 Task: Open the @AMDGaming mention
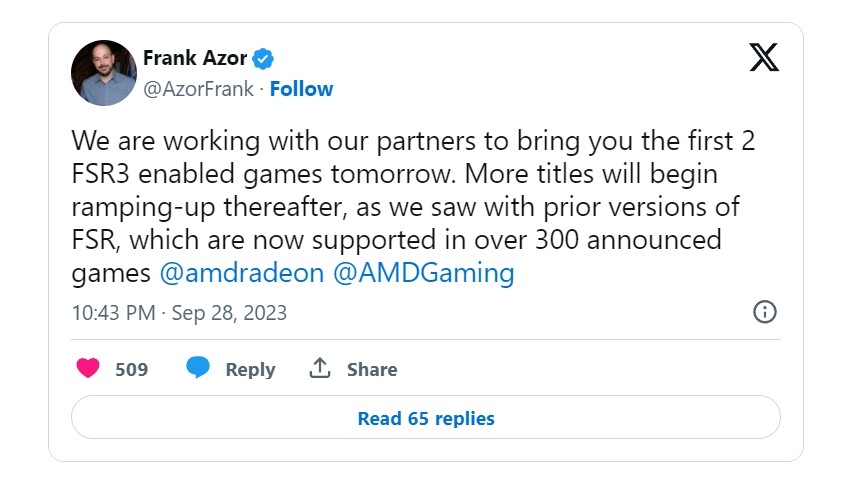tap(424, 273)
